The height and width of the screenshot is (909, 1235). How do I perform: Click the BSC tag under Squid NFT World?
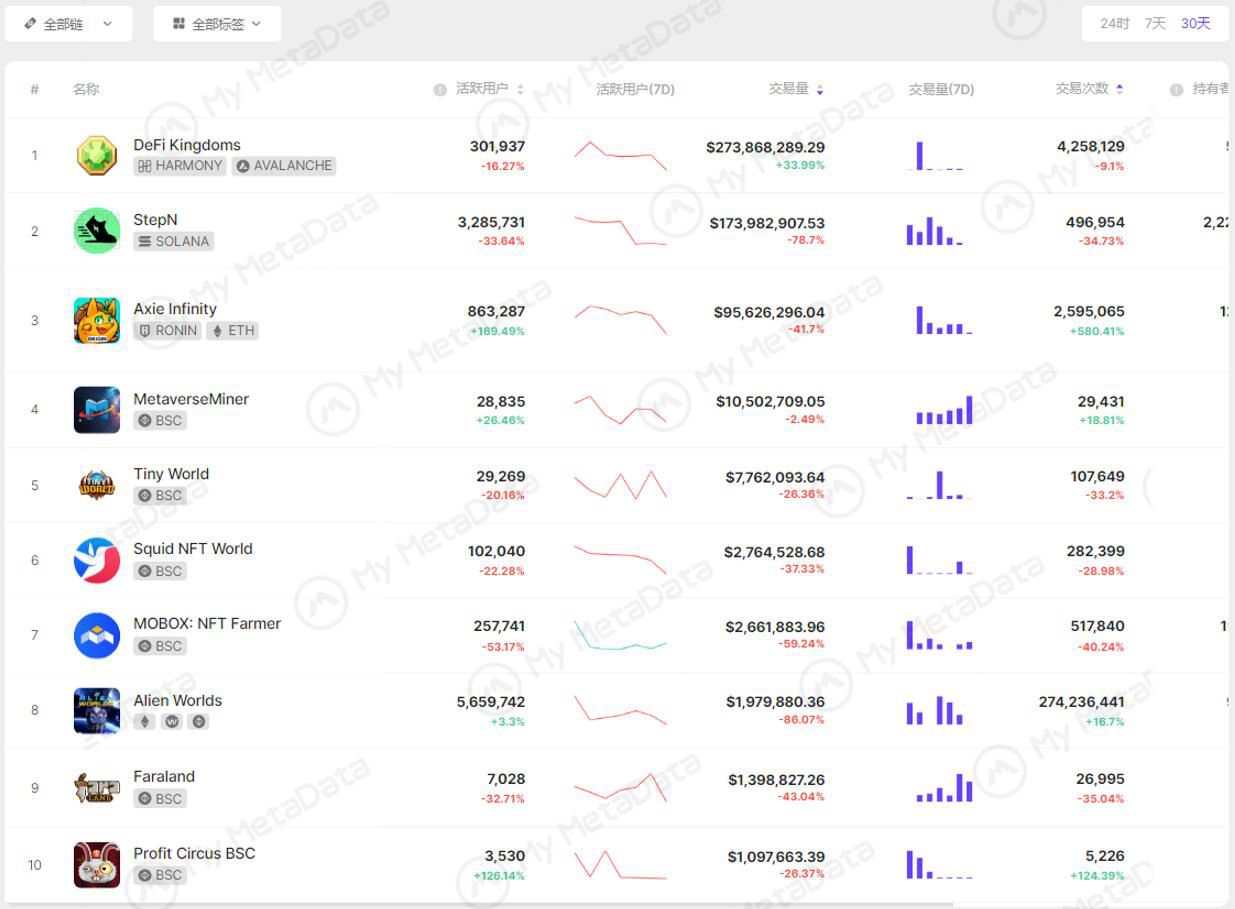(x=160, y=571)
